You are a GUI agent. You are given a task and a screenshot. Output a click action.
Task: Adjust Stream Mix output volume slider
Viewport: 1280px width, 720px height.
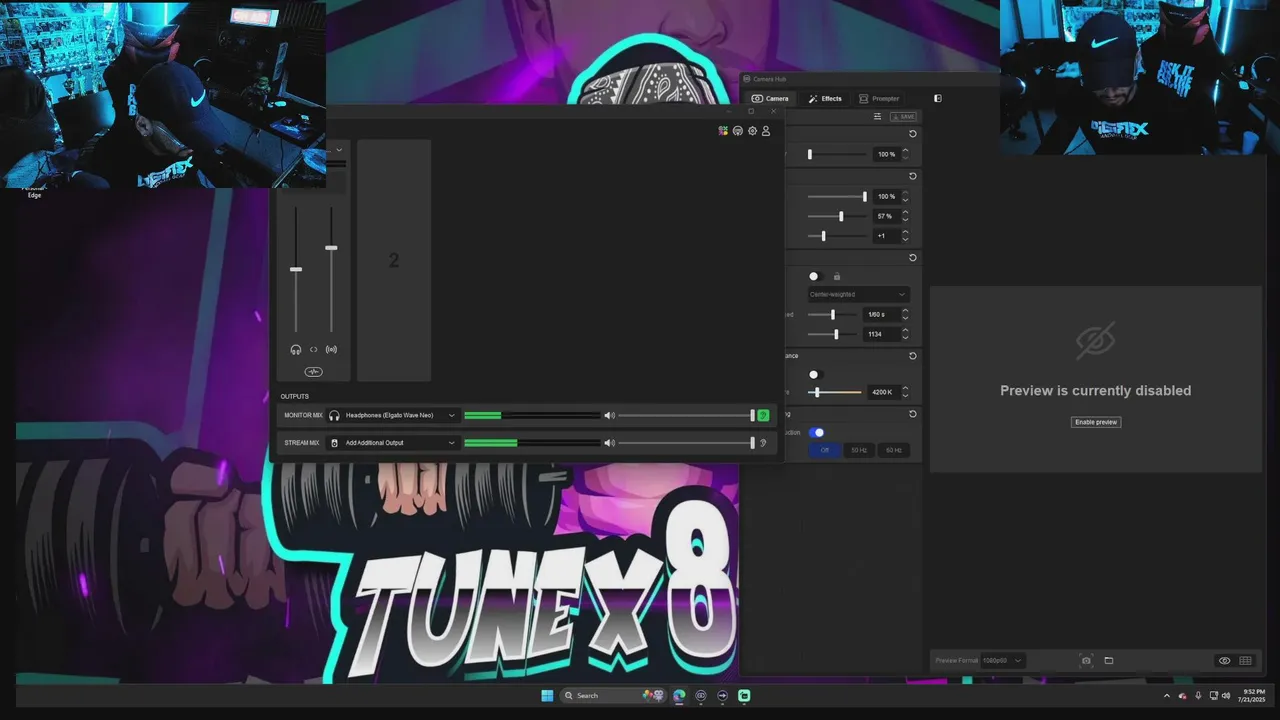click(686, 443)
